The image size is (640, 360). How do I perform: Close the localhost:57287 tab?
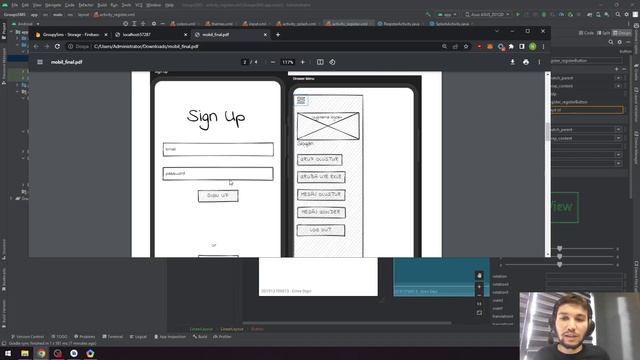pyautogui.click(x=185, y=35)
